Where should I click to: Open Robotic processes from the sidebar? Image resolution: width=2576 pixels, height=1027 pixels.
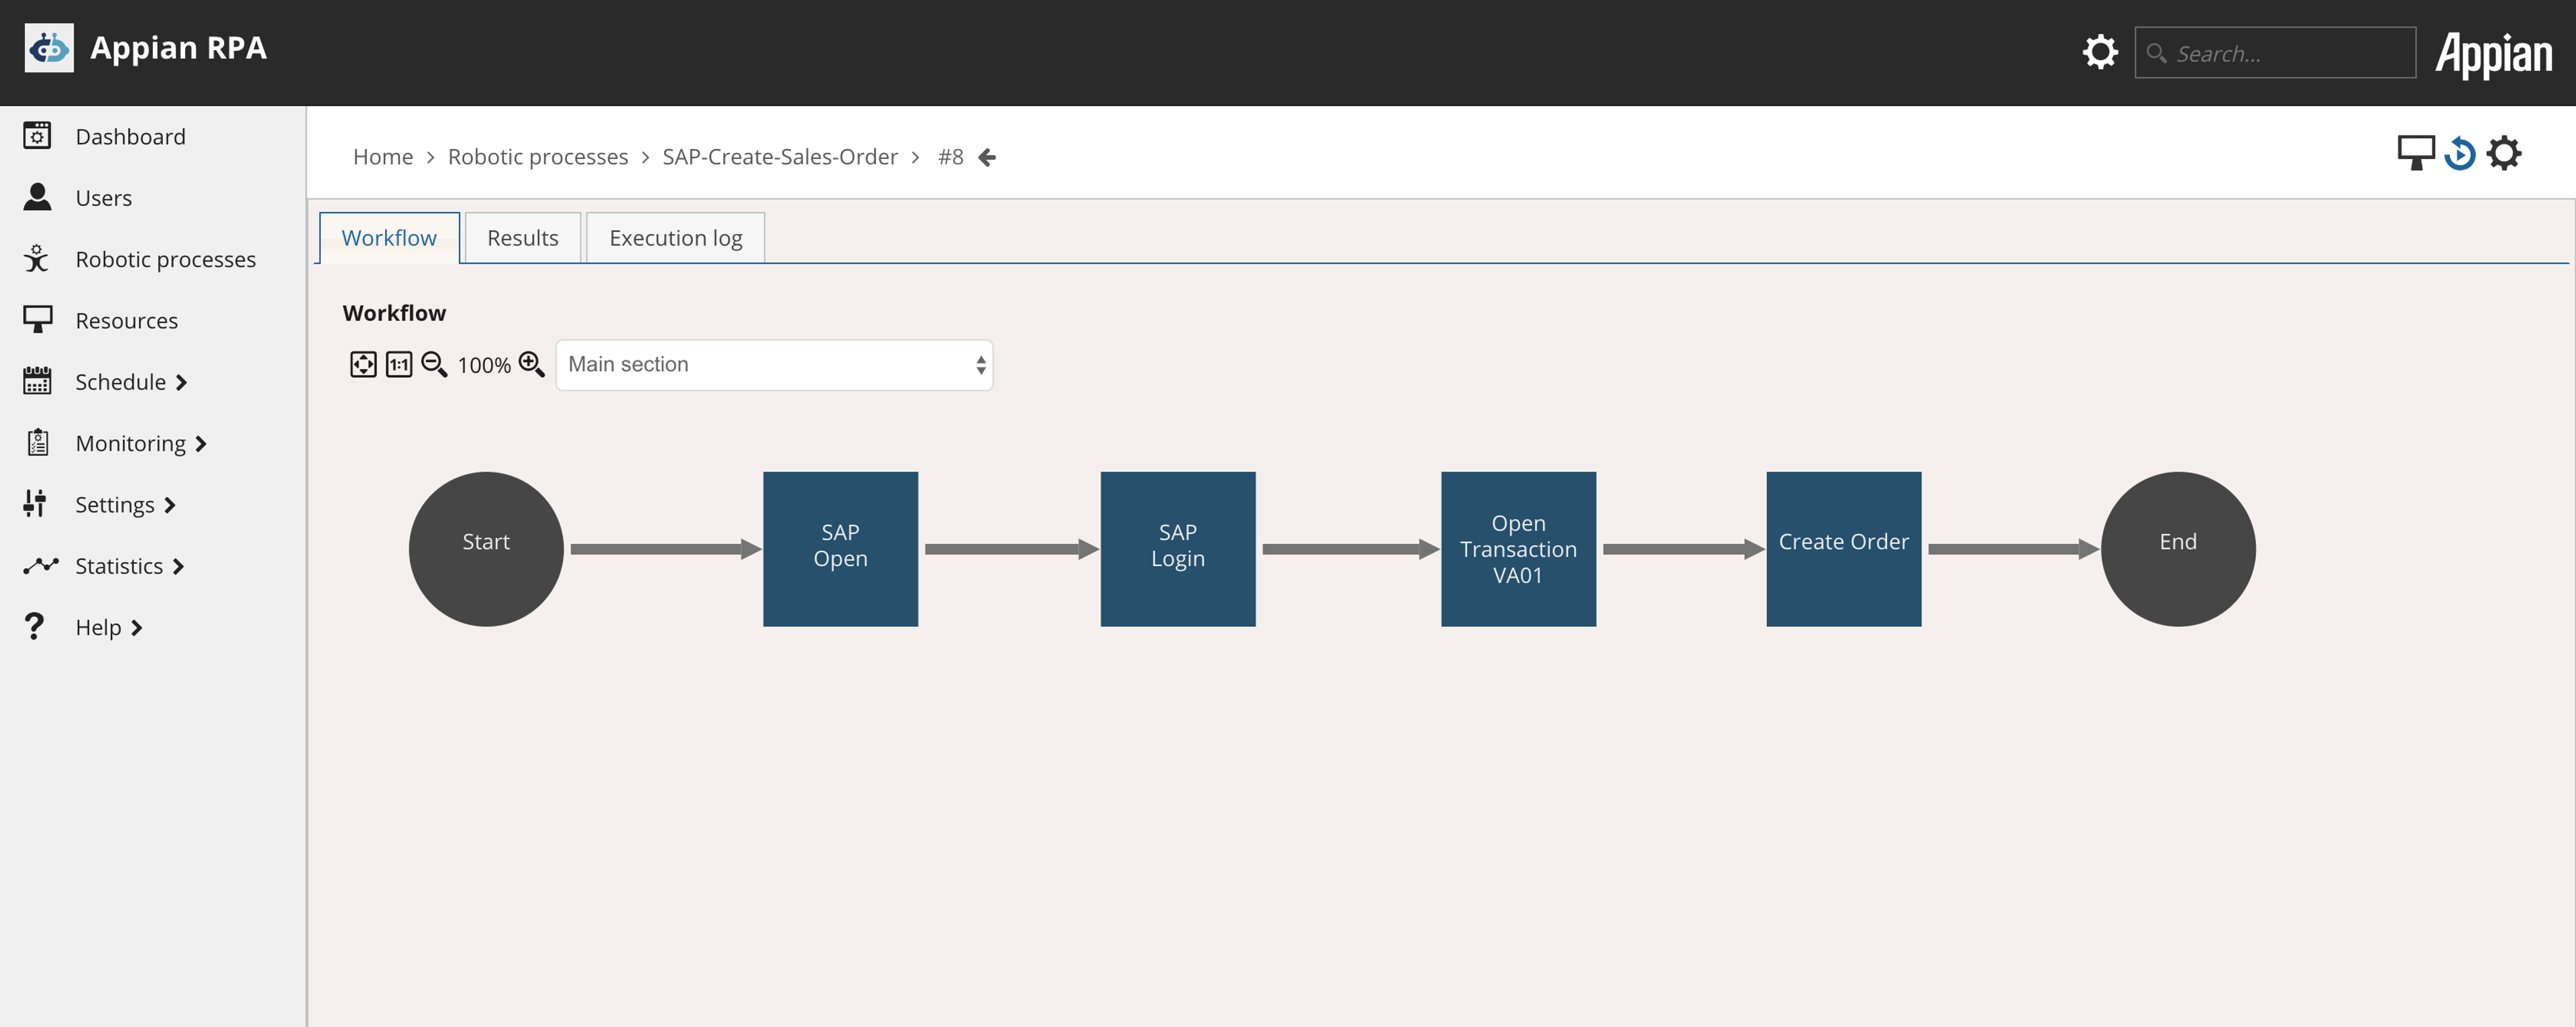[x=166, y=259]
